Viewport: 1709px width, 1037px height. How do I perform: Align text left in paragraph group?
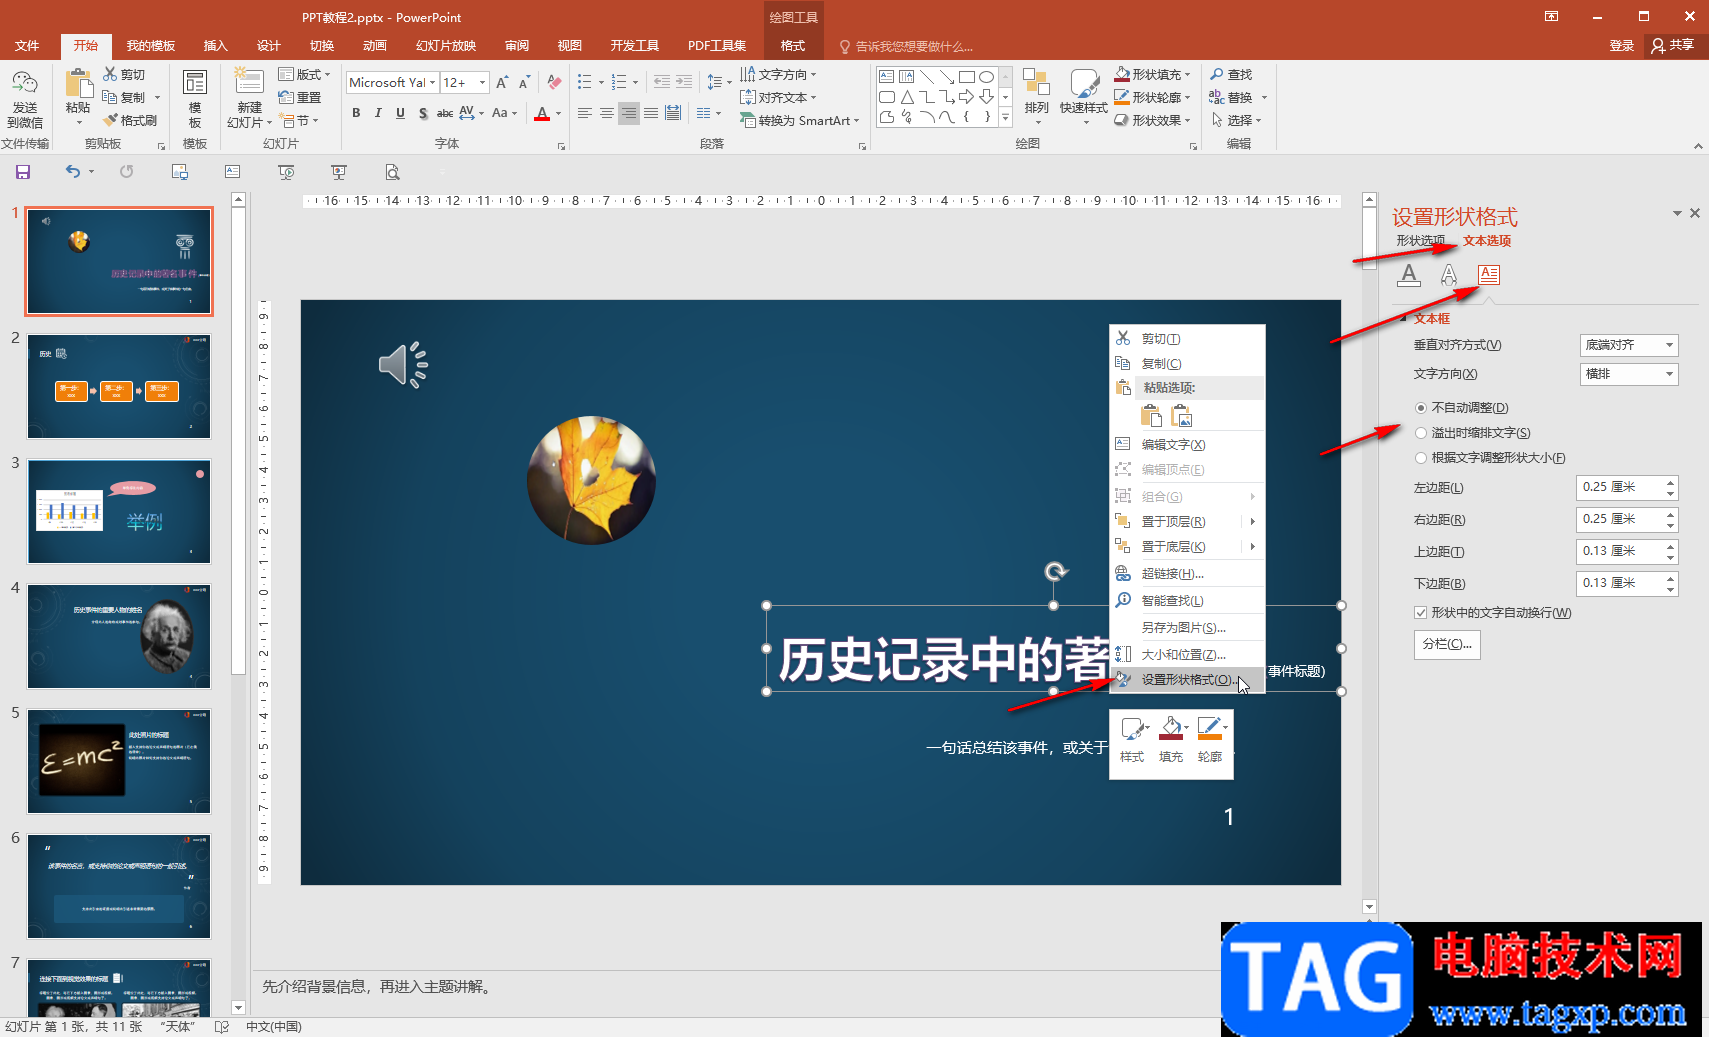[585, 113]
